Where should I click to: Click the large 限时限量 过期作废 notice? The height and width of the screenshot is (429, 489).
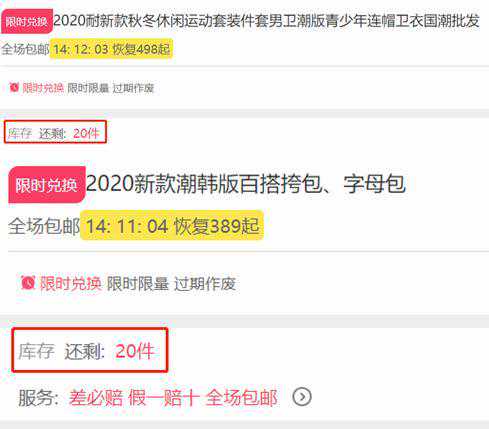click(x=171, y=284)
